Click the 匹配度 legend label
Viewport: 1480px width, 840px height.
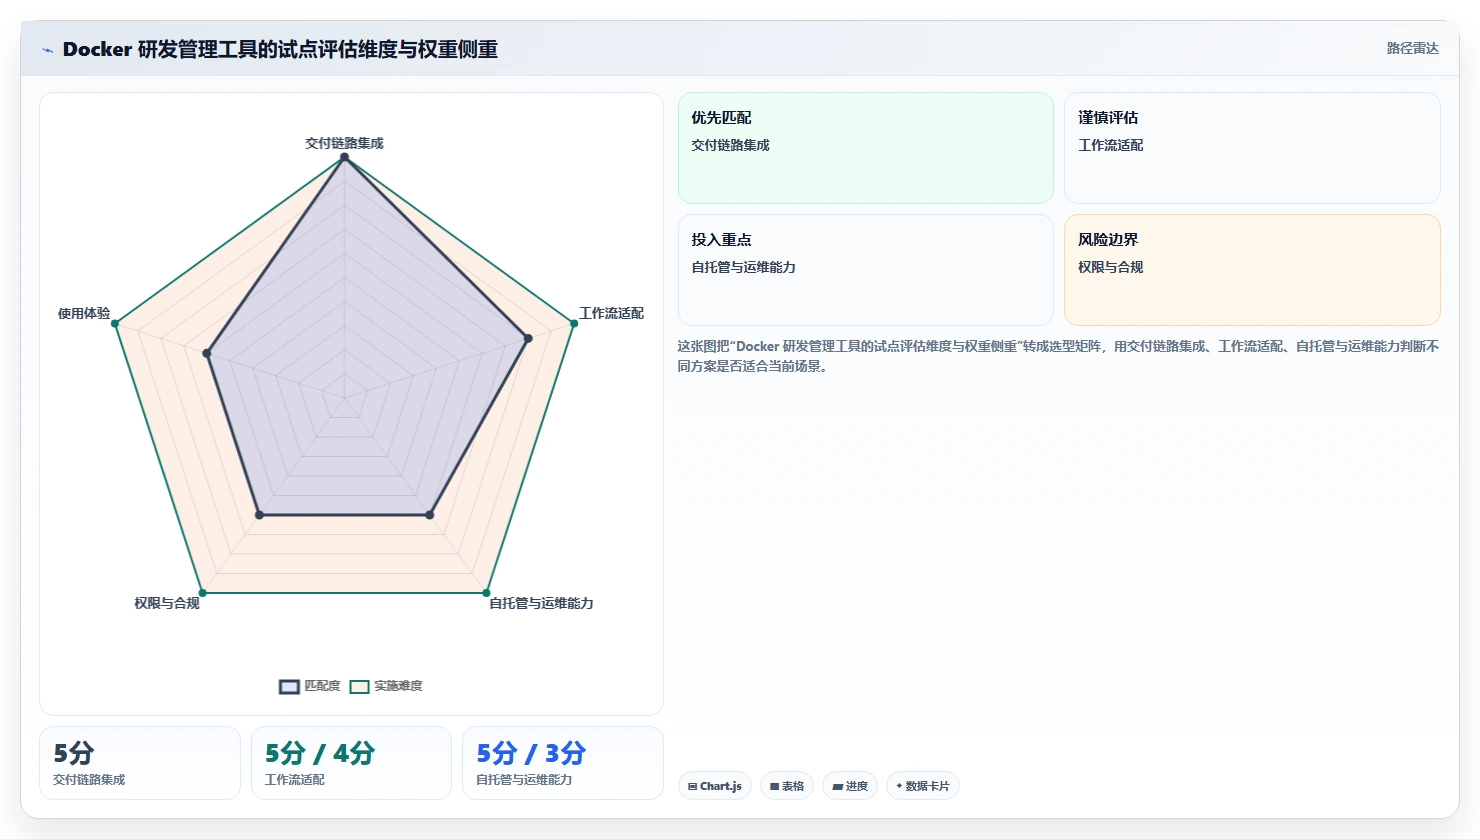322,686
